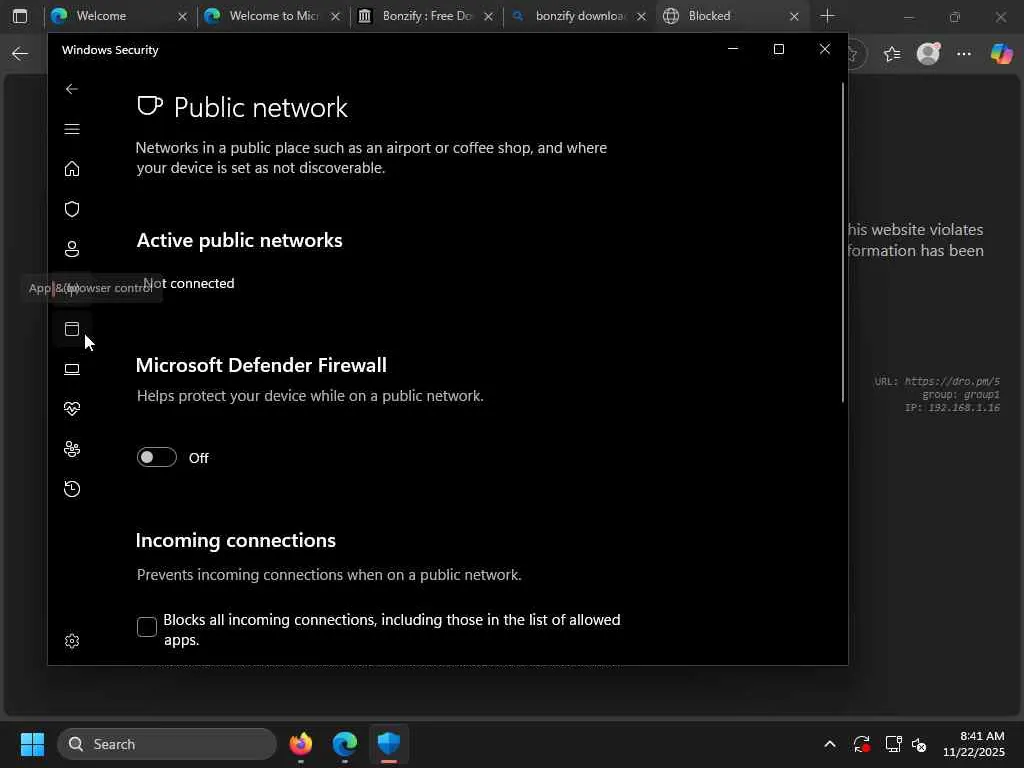The image size is (1024, 768).
Task: Click the Active public networks heading
Action: click(x=240, y=240)
